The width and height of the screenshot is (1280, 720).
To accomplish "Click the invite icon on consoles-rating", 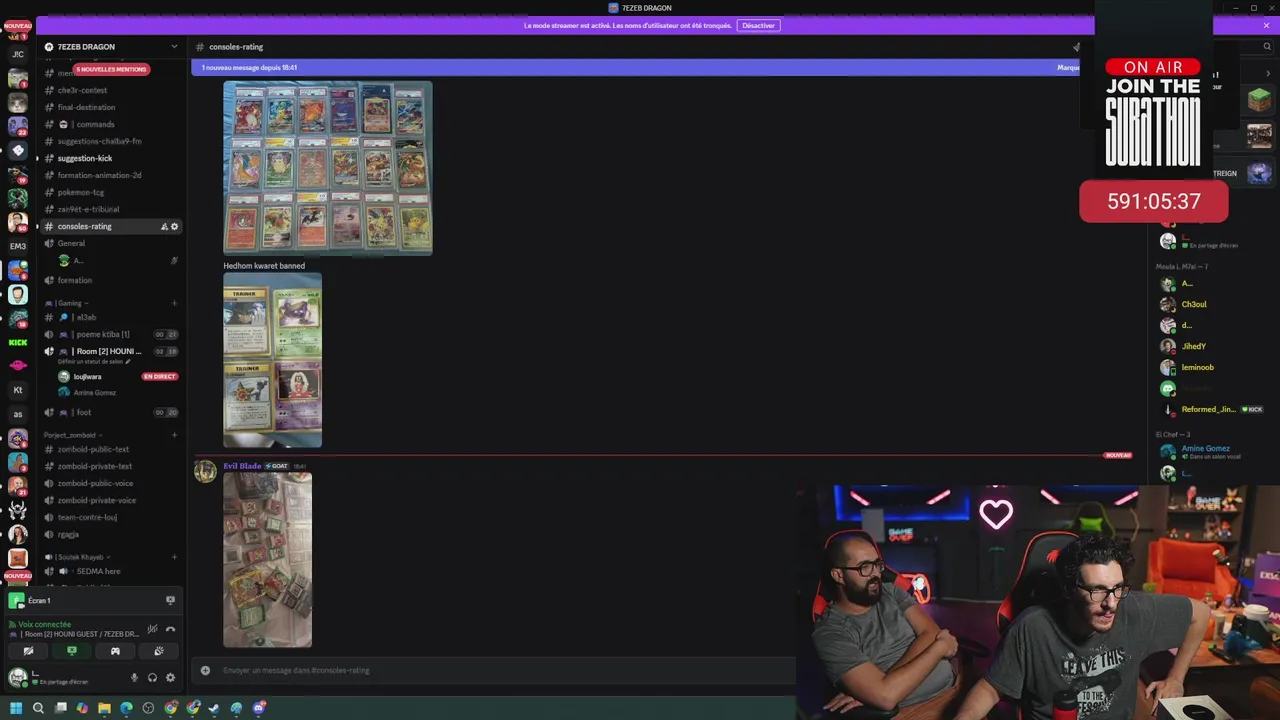I will click(164, 226).
